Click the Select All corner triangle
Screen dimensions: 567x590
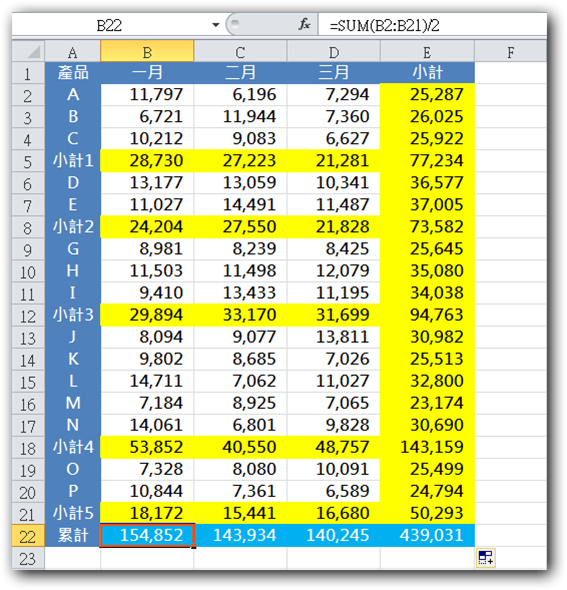click(28, 52)
